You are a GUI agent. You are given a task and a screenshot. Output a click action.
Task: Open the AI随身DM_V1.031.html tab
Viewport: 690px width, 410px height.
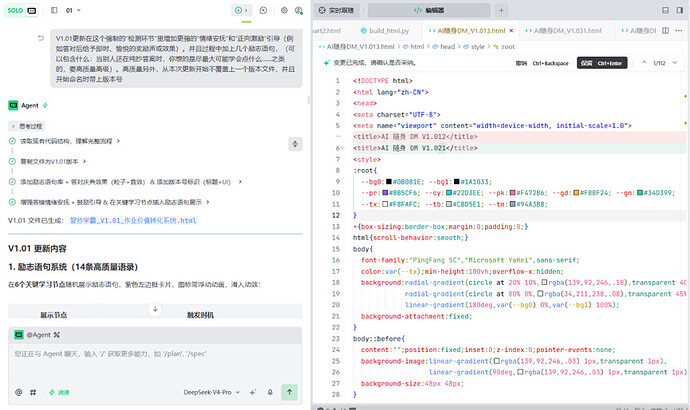tap(563, 30)
